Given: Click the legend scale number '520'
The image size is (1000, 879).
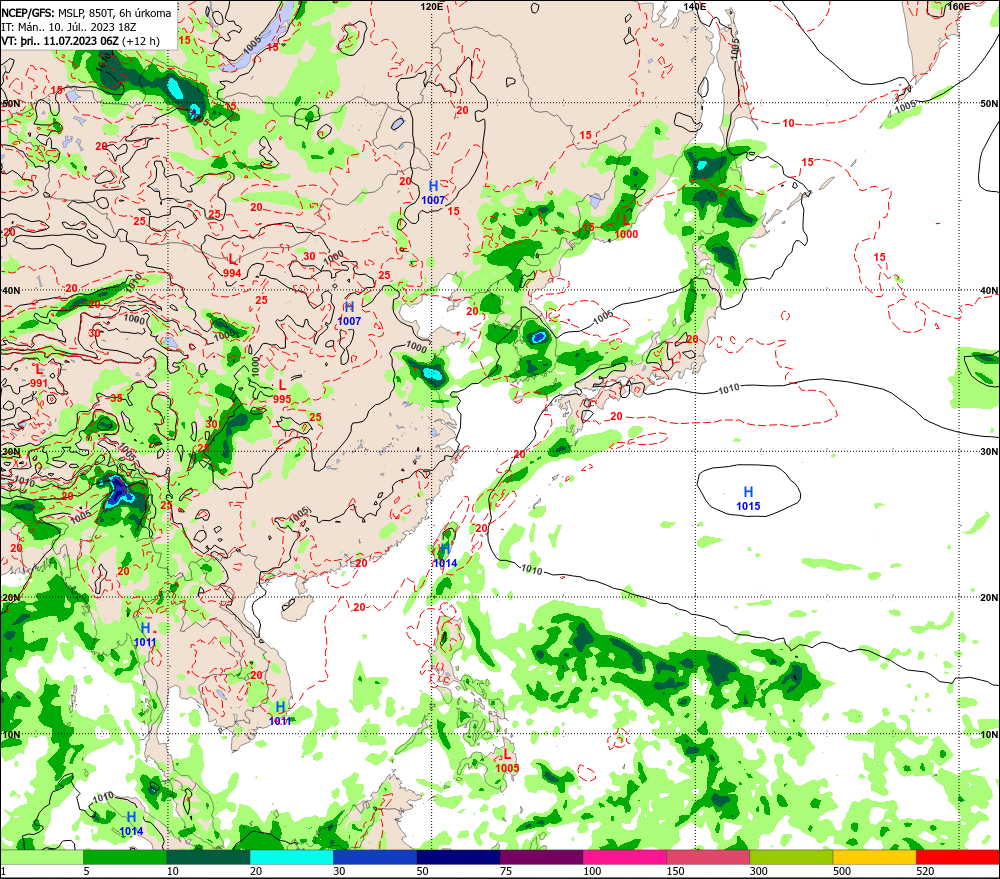Looking at the screenshot, I should click(925, 871).
